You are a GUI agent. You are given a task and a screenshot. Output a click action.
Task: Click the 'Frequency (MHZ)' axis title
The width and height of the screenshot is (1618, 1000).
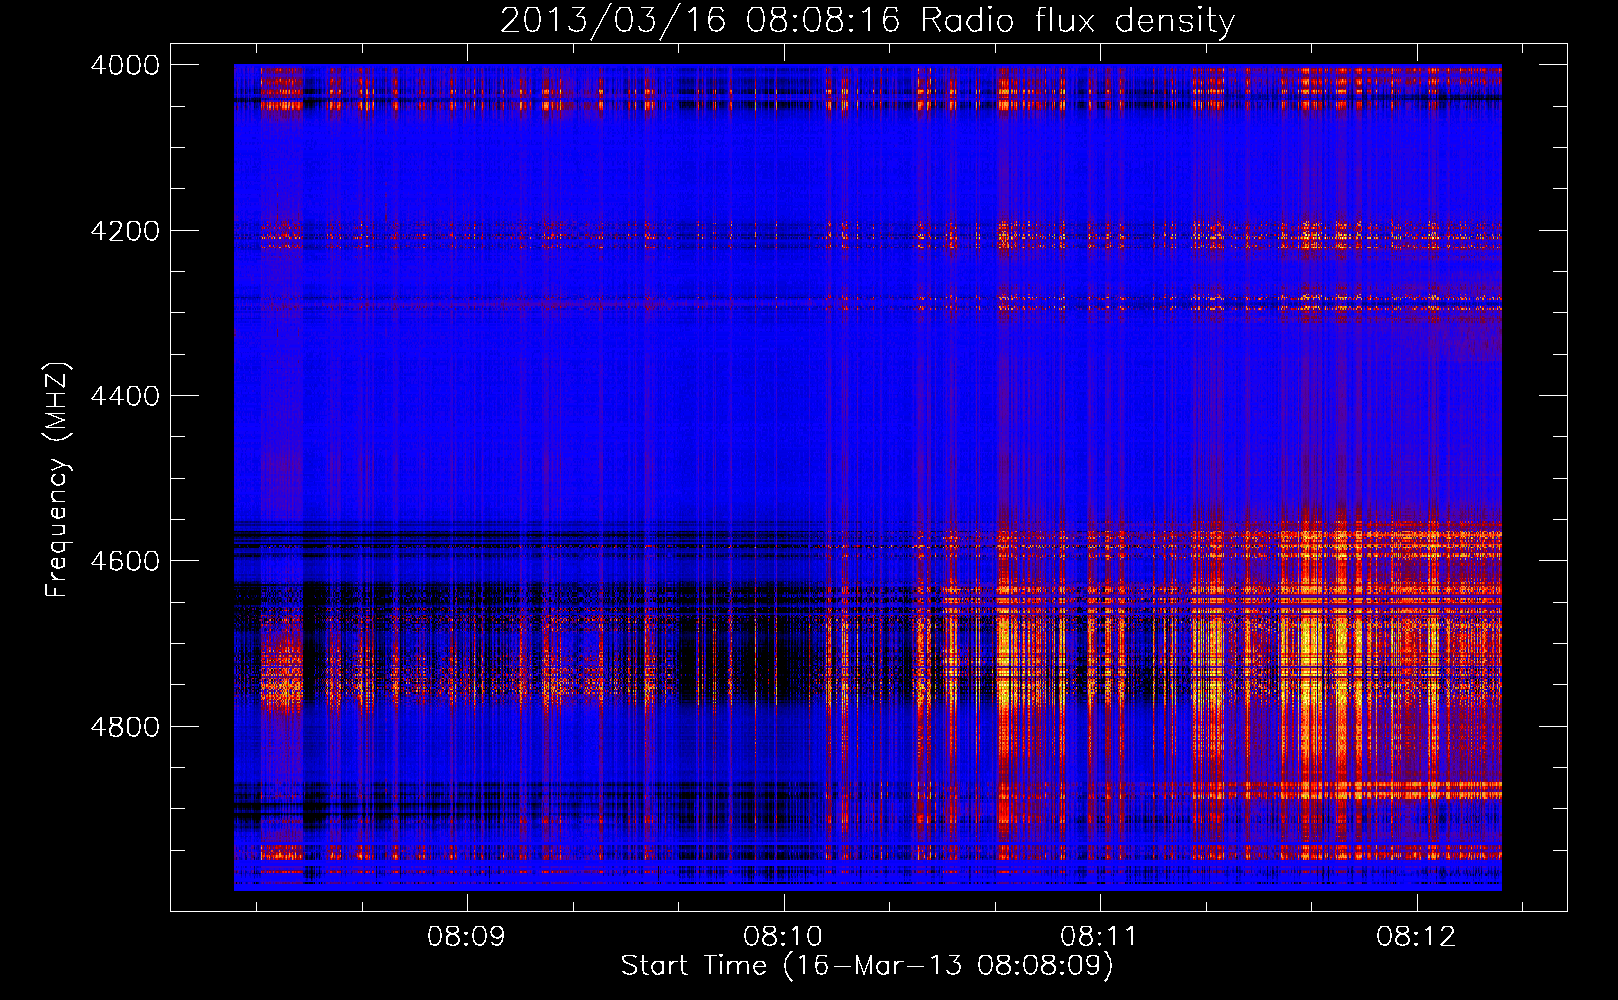point(57,480)
